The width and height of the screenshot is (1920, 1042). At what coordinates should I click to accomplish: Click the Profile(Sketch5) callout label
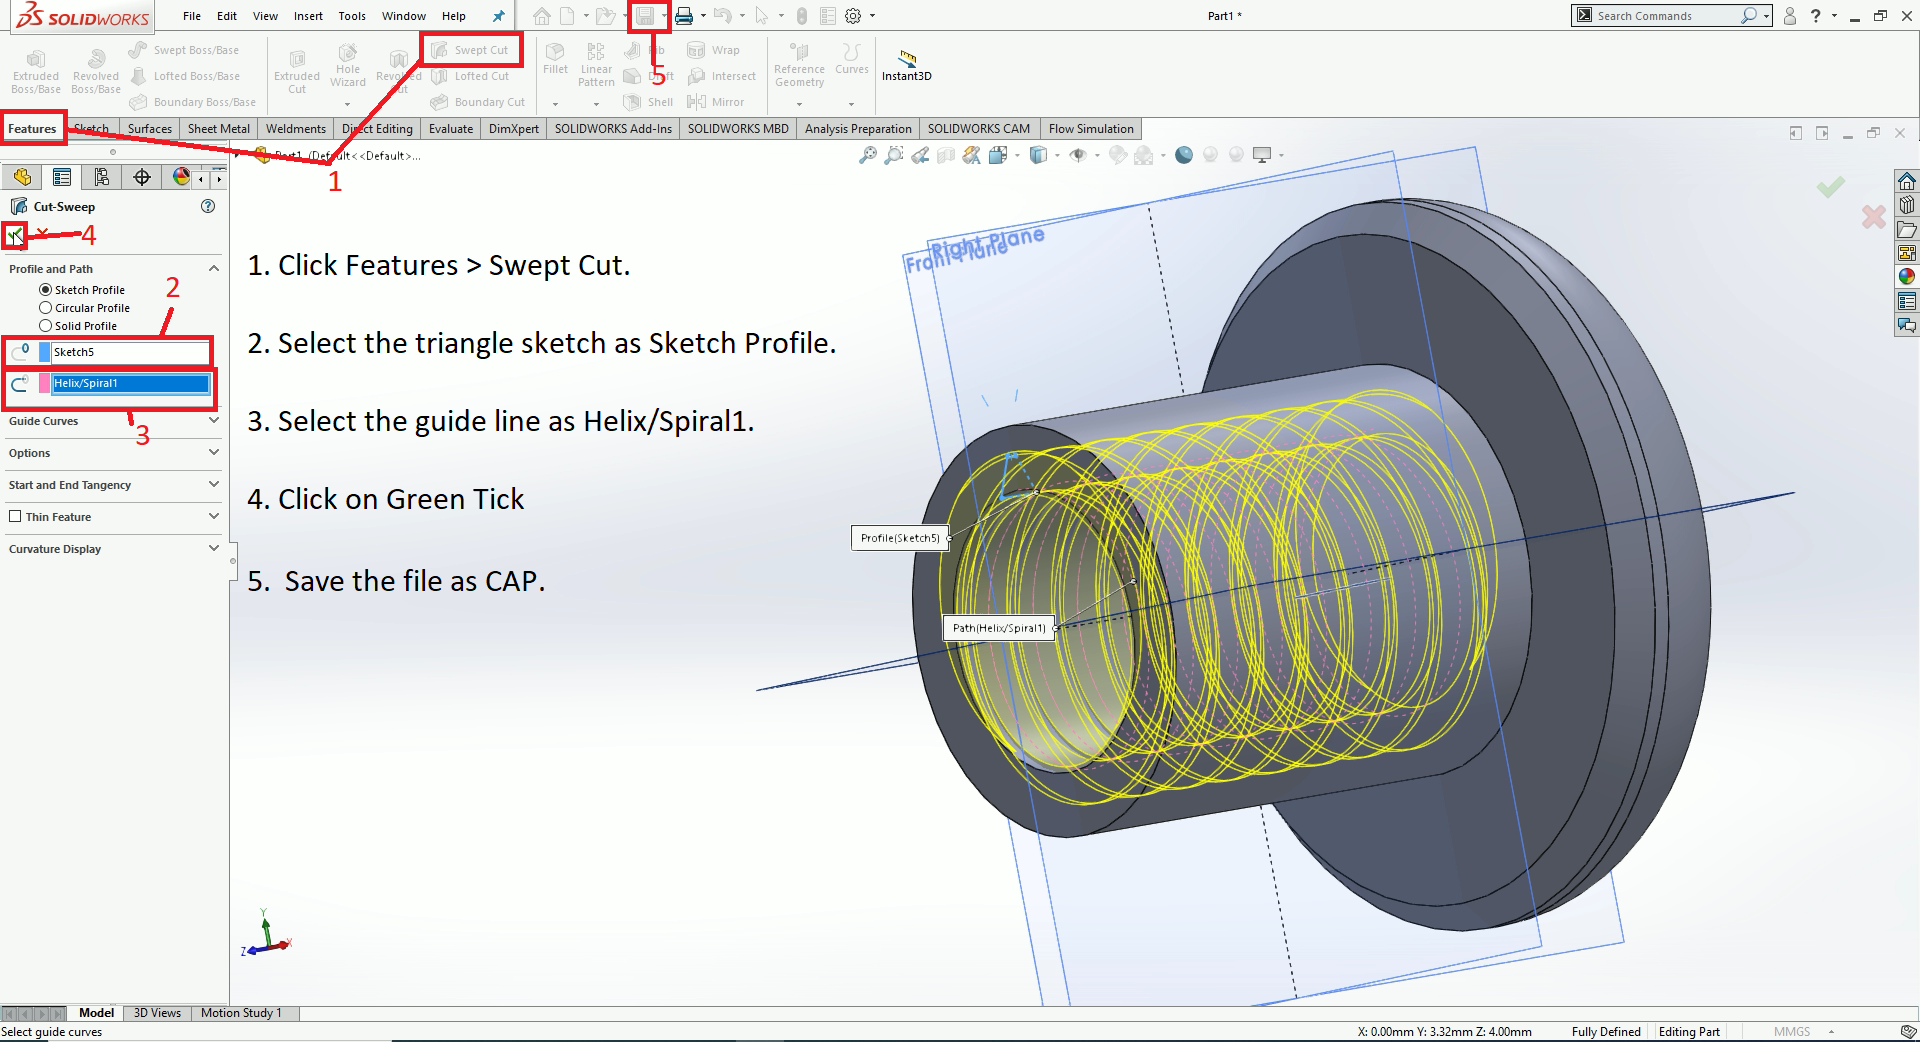coord(900,538)
